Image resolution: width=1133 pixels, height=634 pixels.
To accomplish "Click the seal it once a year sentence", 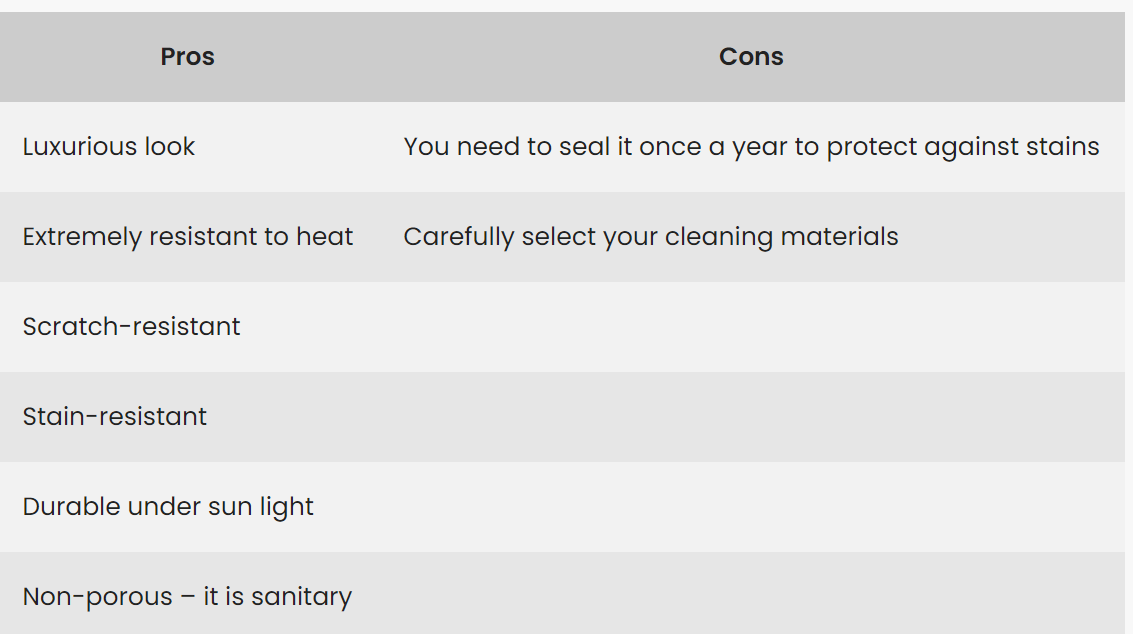I will pyautogui.click(x=751, y=147).
